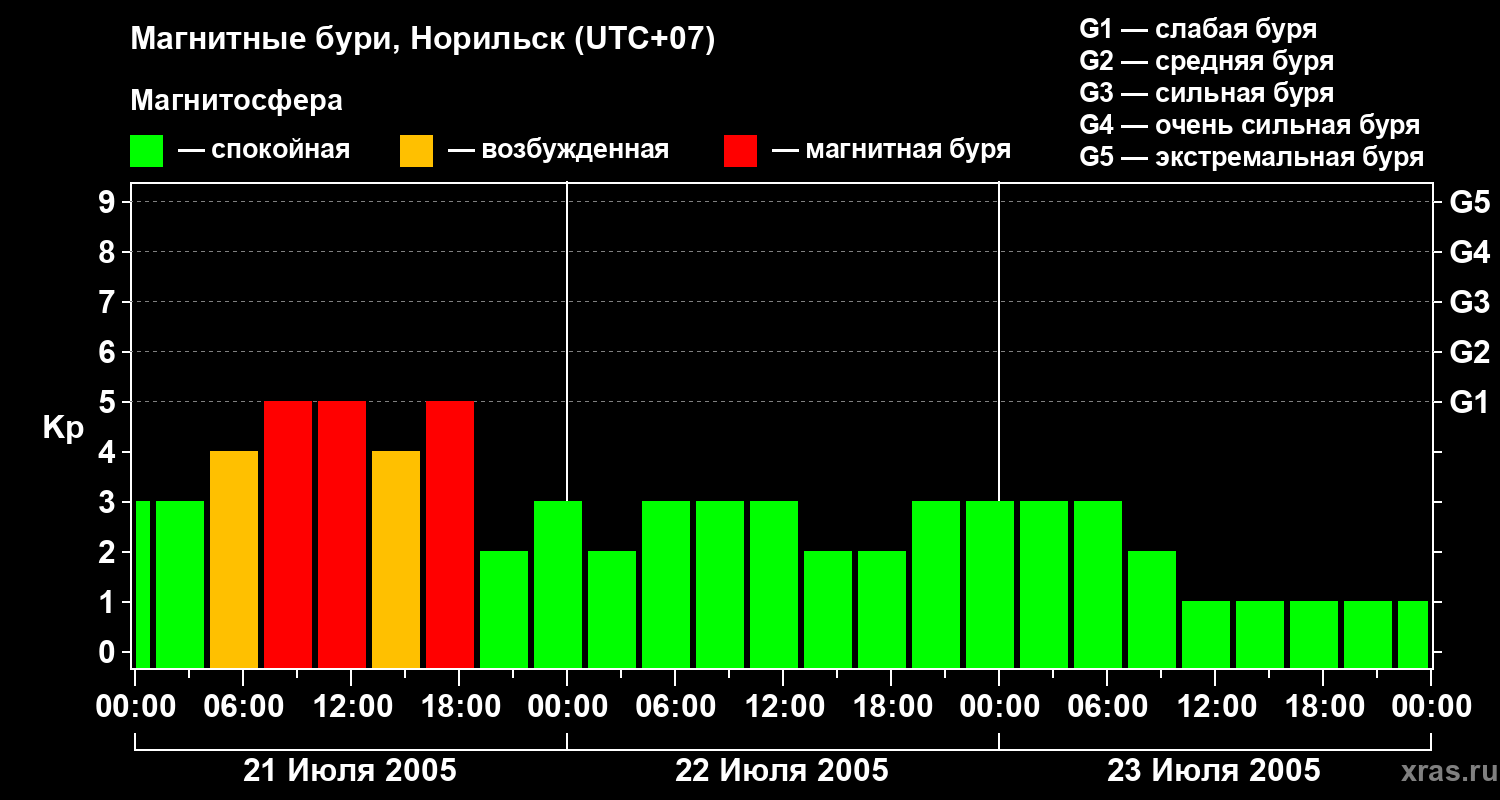Click the '06:00' time label under 21 July
The width and height of the screenshot is (1500, 800).
[243, 707]
